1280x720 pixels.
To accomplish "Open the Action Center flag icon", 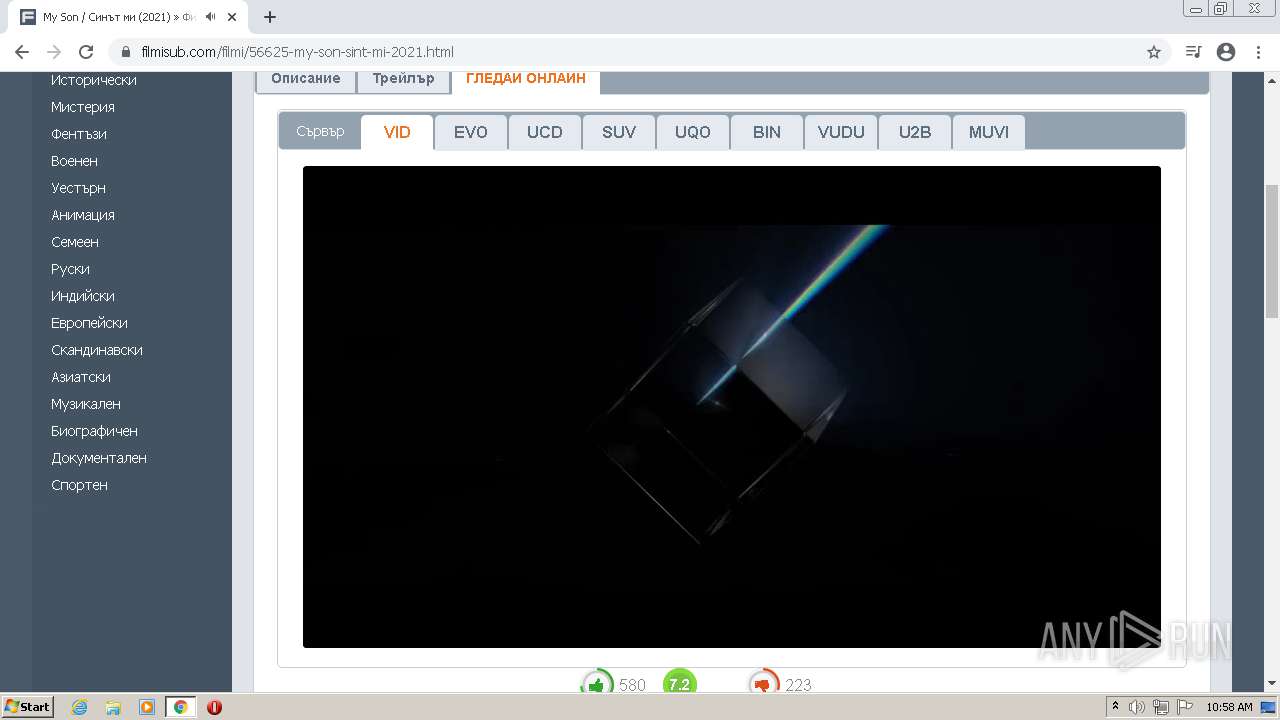I will pyautogui.click(x=1184, y=707).
